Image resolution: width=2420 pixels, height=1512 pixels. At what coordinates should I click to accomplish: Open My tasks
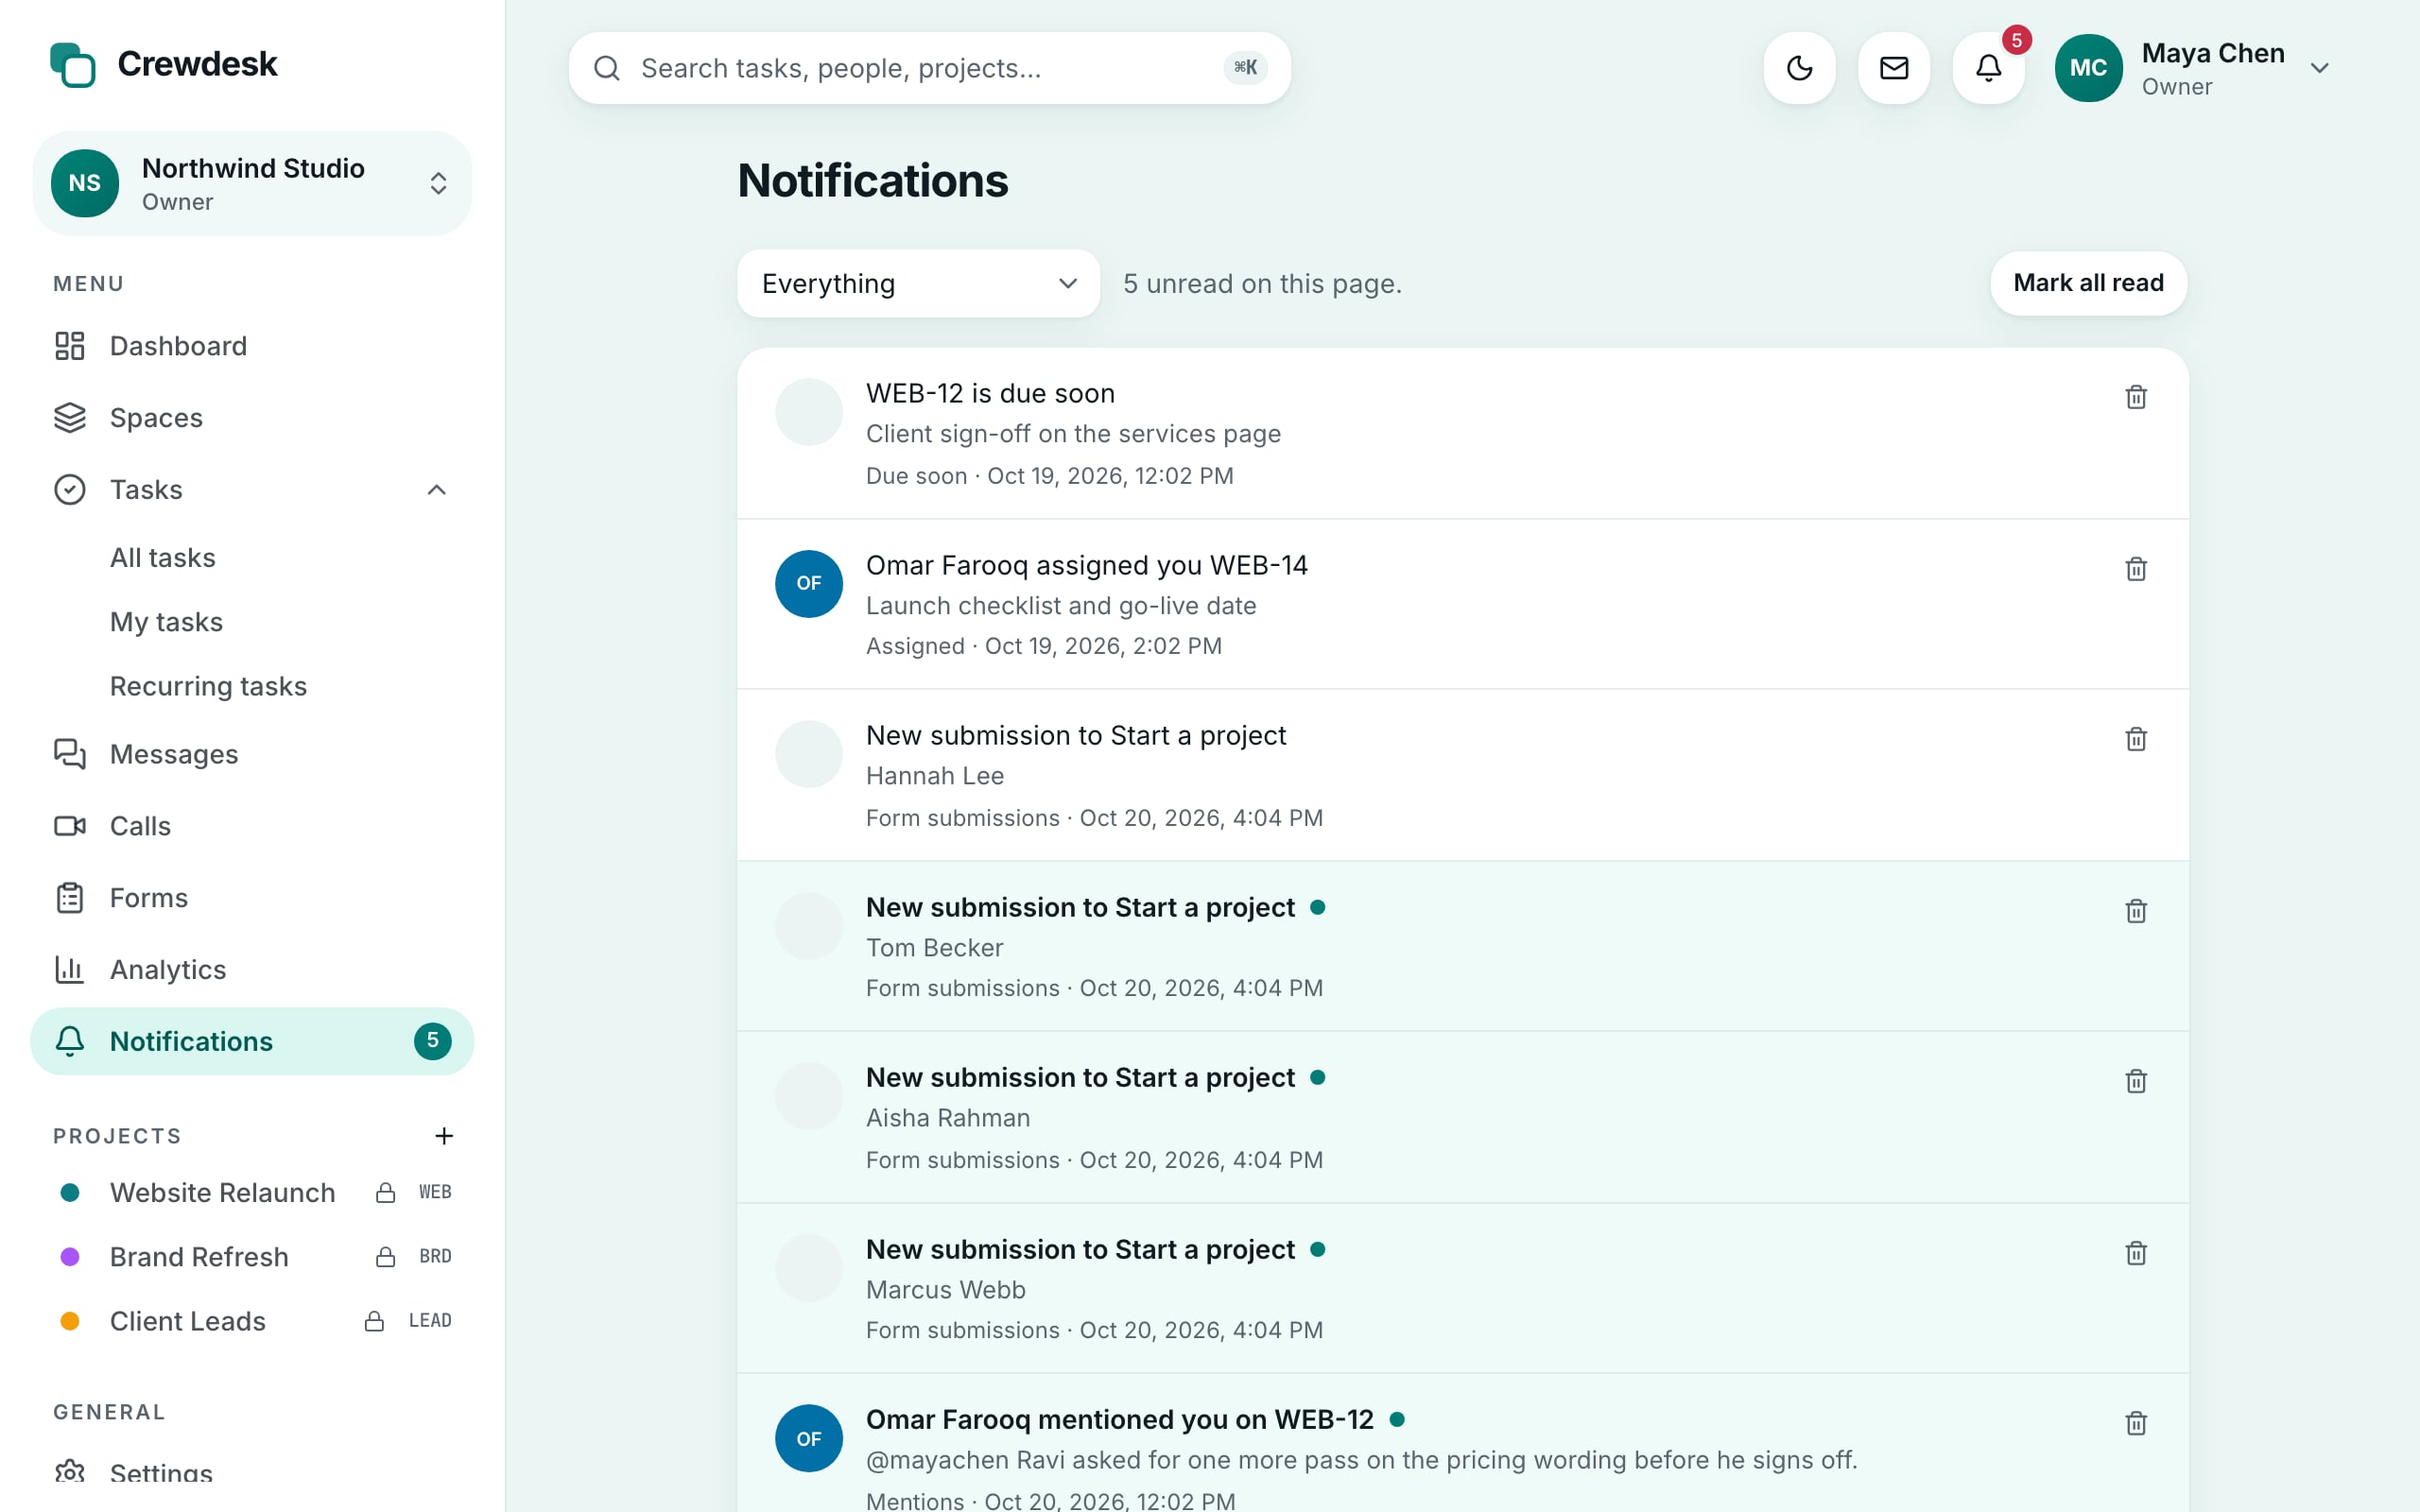click(166, 622)
